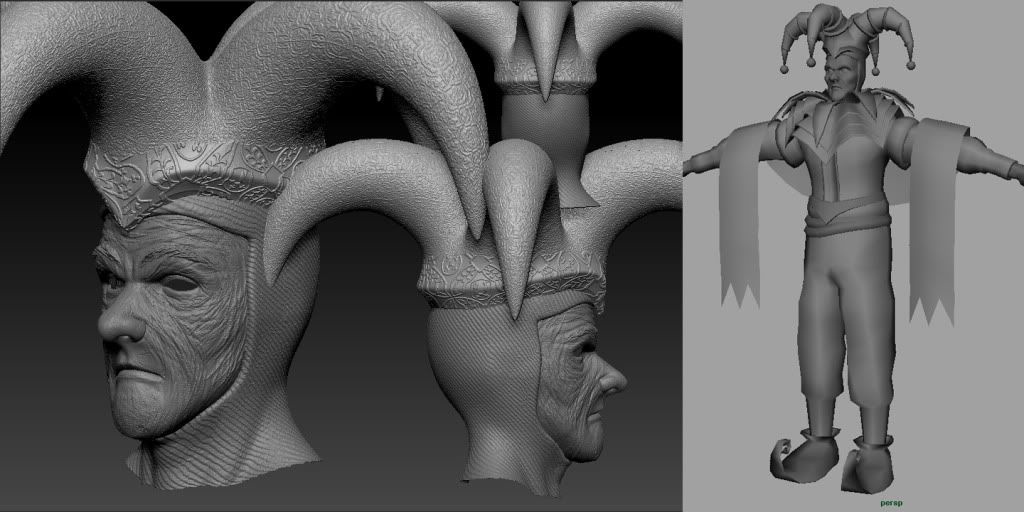
Task: Click the green "persp" camera label
Action: pyautogui.click(x=890, y=503)
